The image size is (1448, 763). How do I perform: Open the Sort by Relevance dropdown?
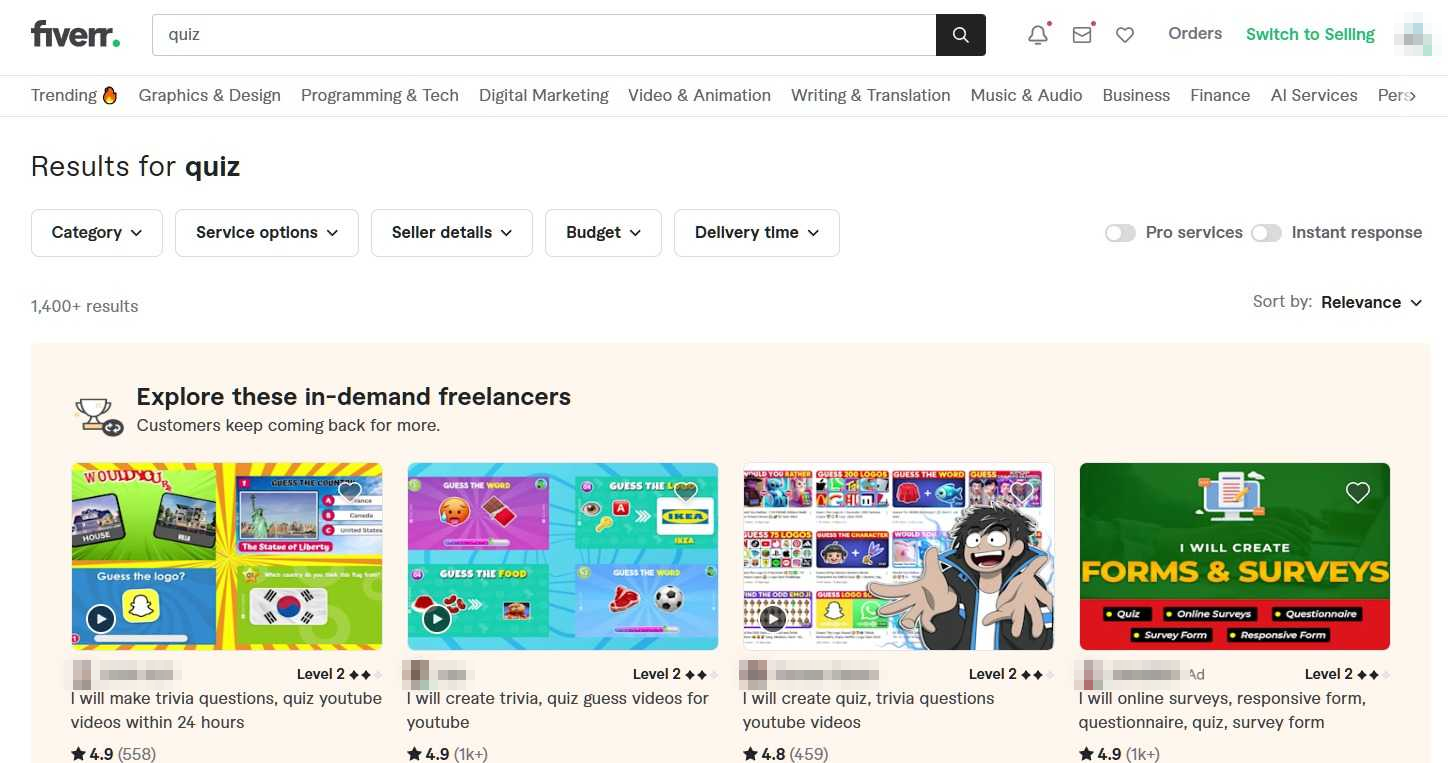click(1371, 302)
